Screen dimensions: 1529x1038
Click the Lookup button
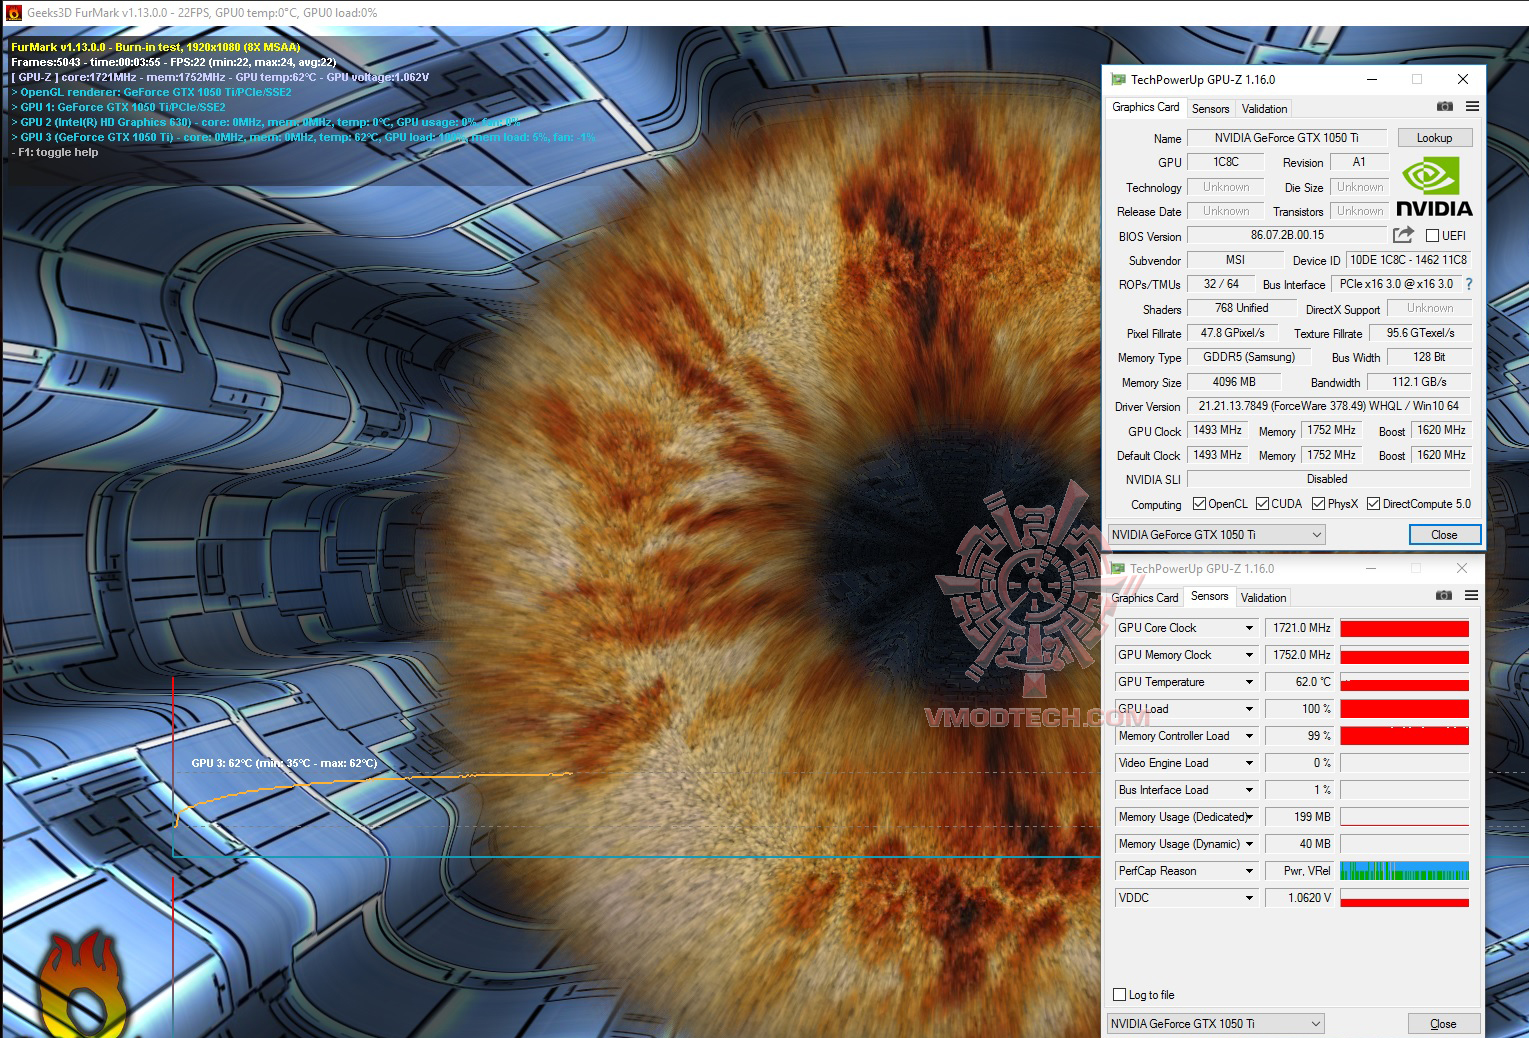(x=1434, y=138)
